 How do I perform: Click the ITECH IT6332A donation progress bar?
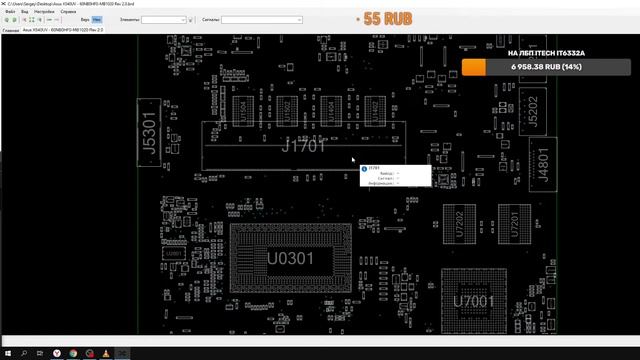coord(546,67)
